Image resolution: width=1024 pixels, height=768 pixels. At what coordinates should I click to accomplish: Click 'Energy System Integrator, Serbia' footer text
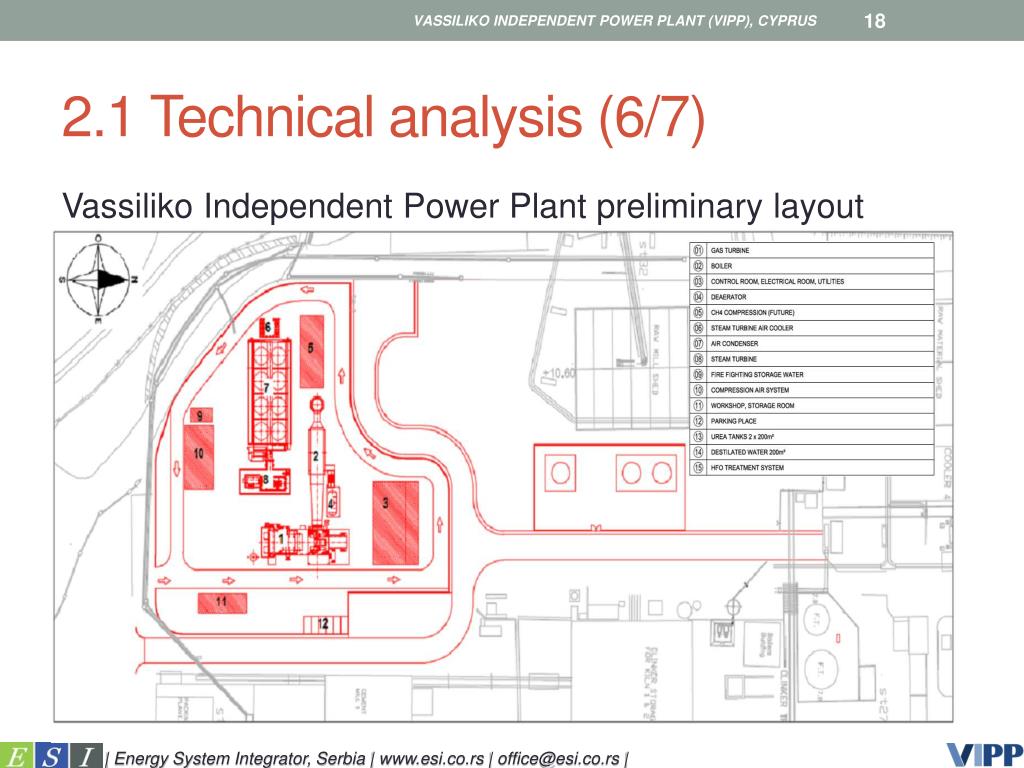tap(240, 759)
